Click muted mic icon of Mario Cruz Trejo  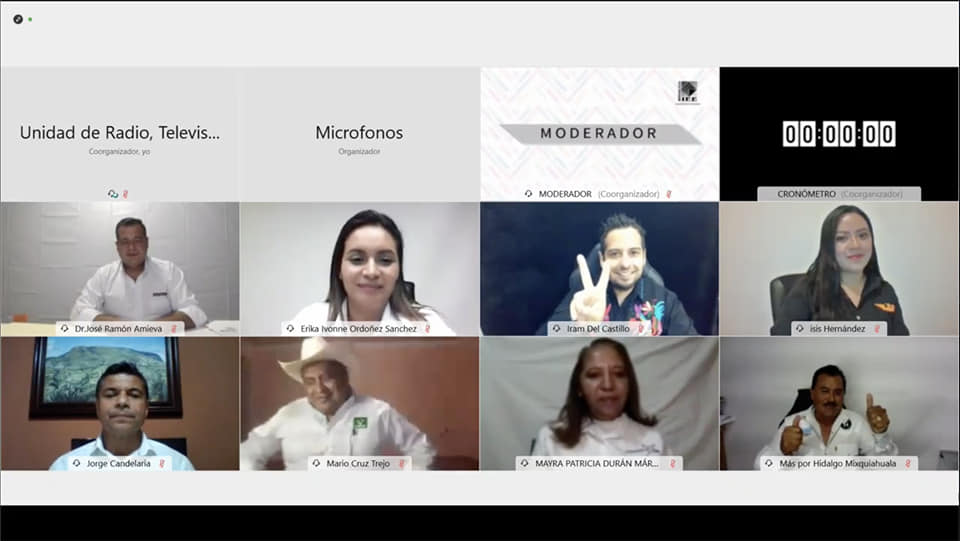(402, 463)
